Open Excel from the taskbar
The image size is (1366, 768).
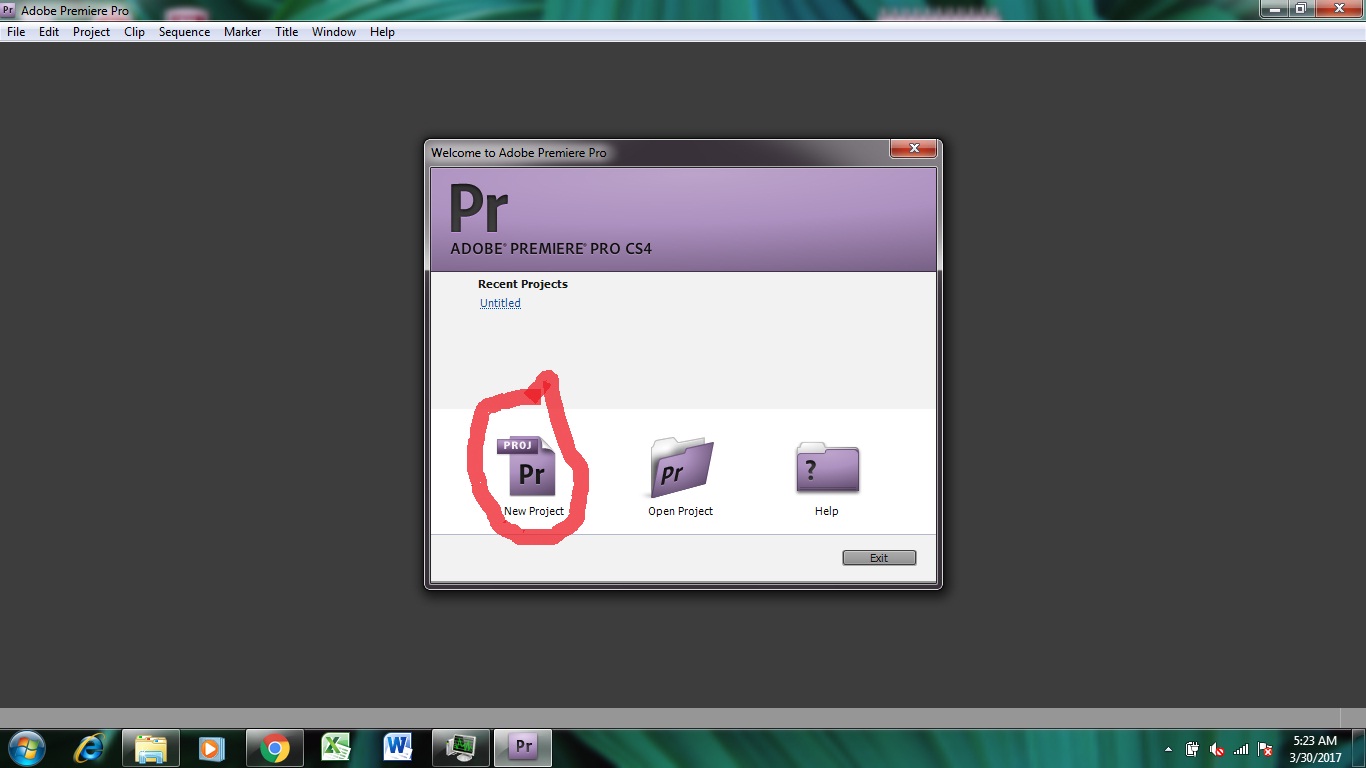pos(336,748)
